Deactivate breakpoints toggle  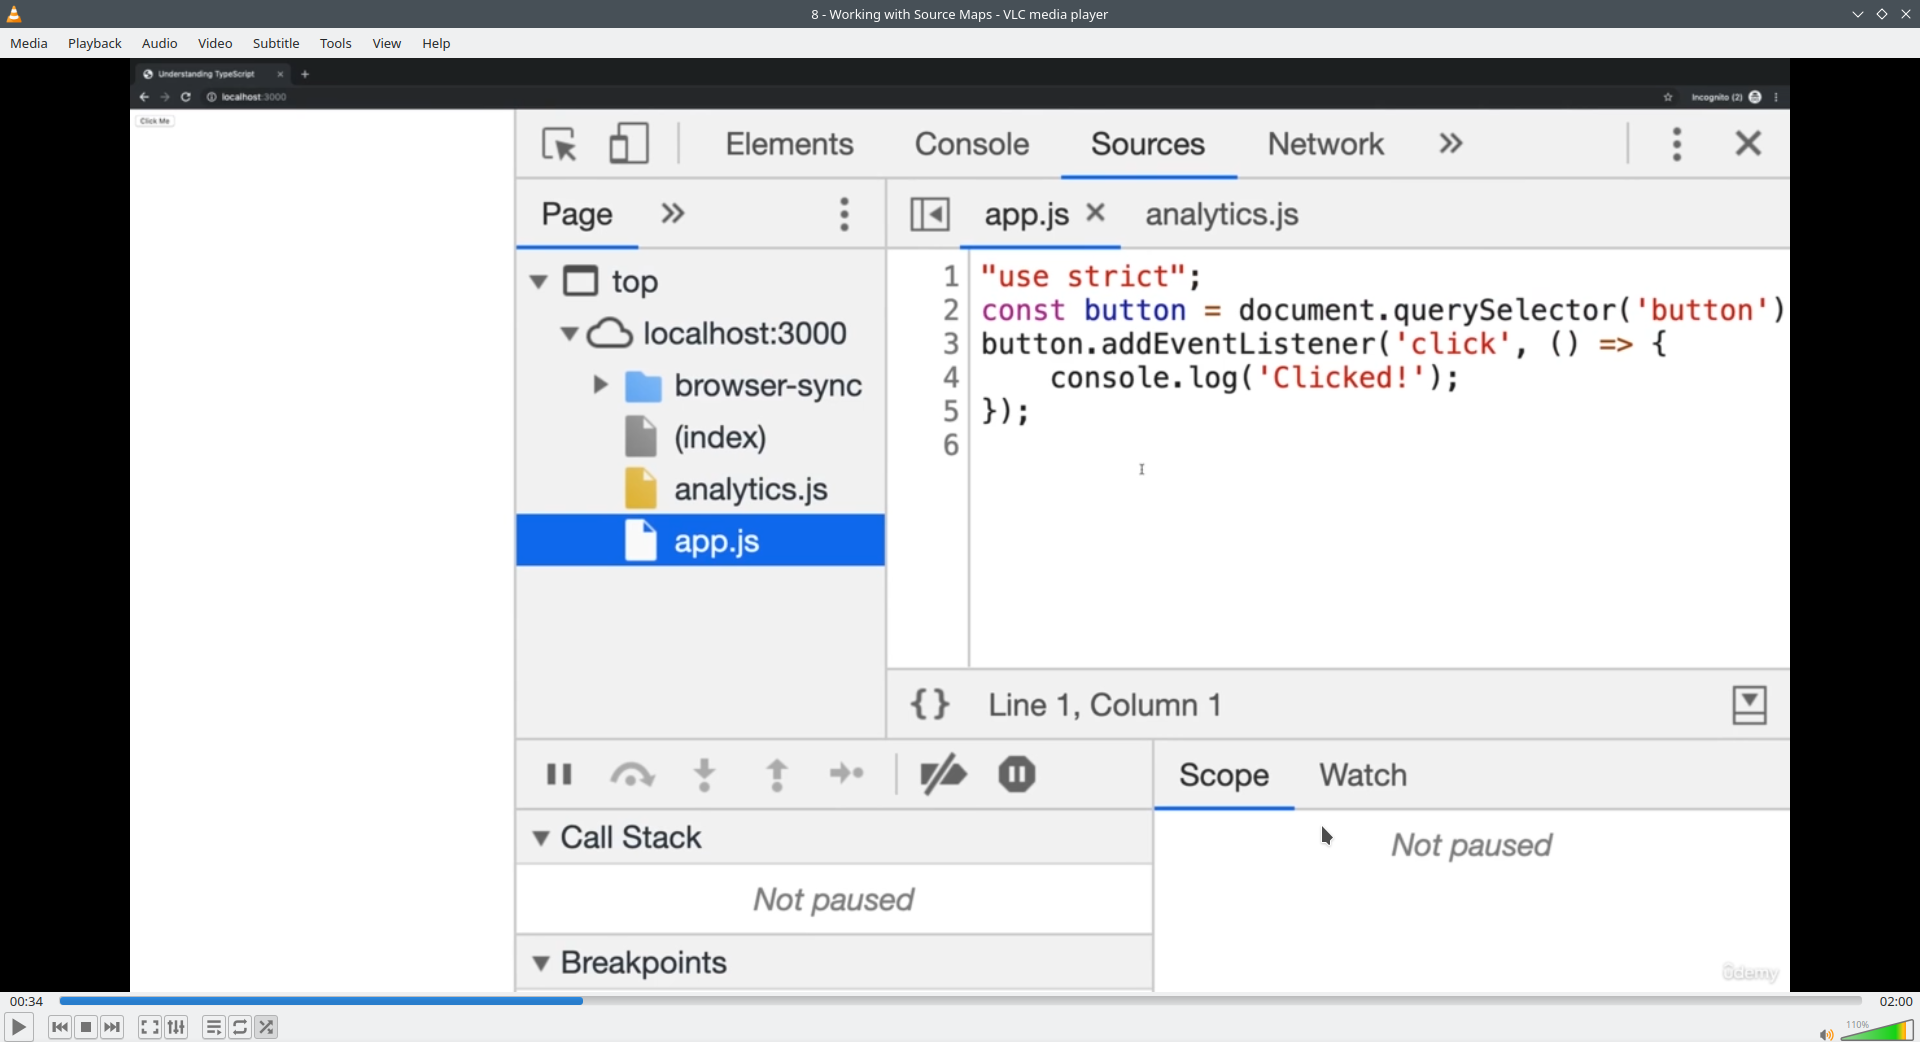(942, 774)
